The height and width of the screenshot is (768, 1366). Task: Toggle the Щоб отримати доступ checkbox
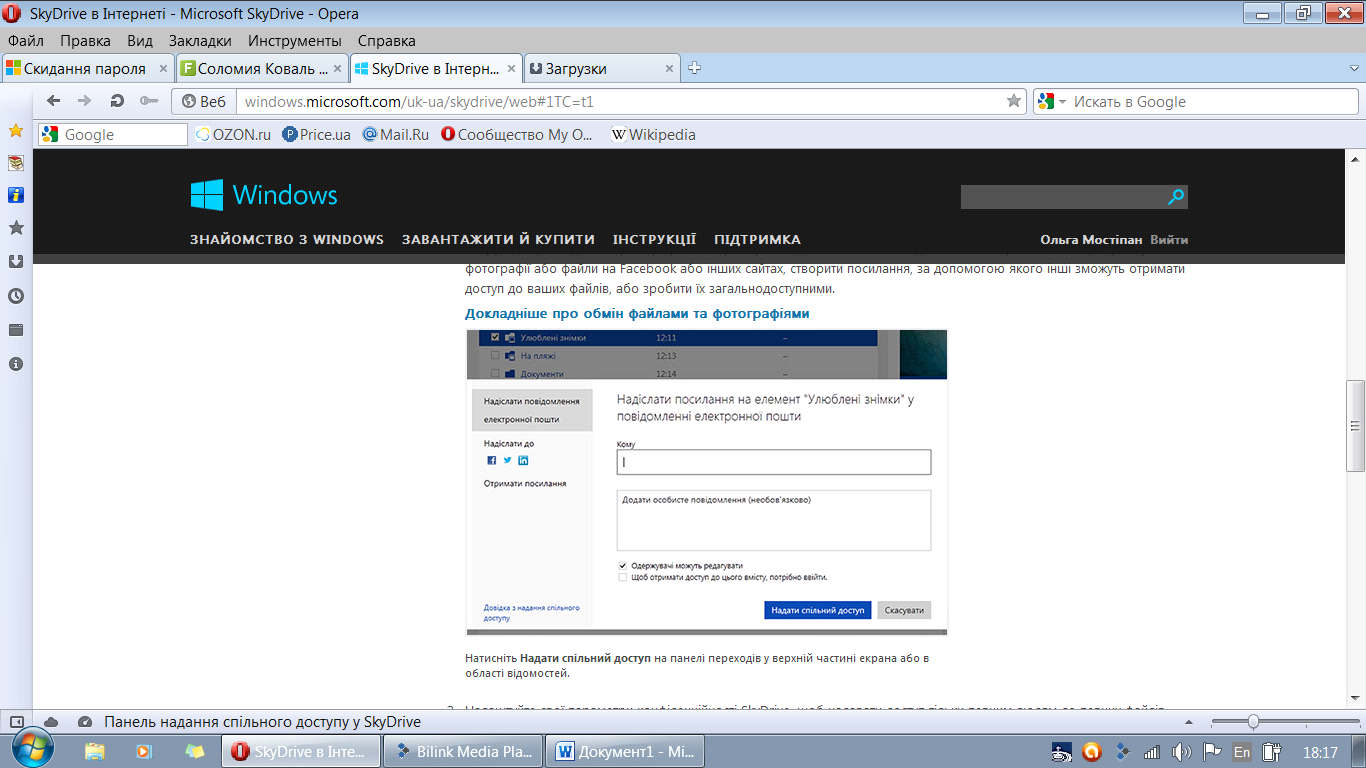[622, 577]
